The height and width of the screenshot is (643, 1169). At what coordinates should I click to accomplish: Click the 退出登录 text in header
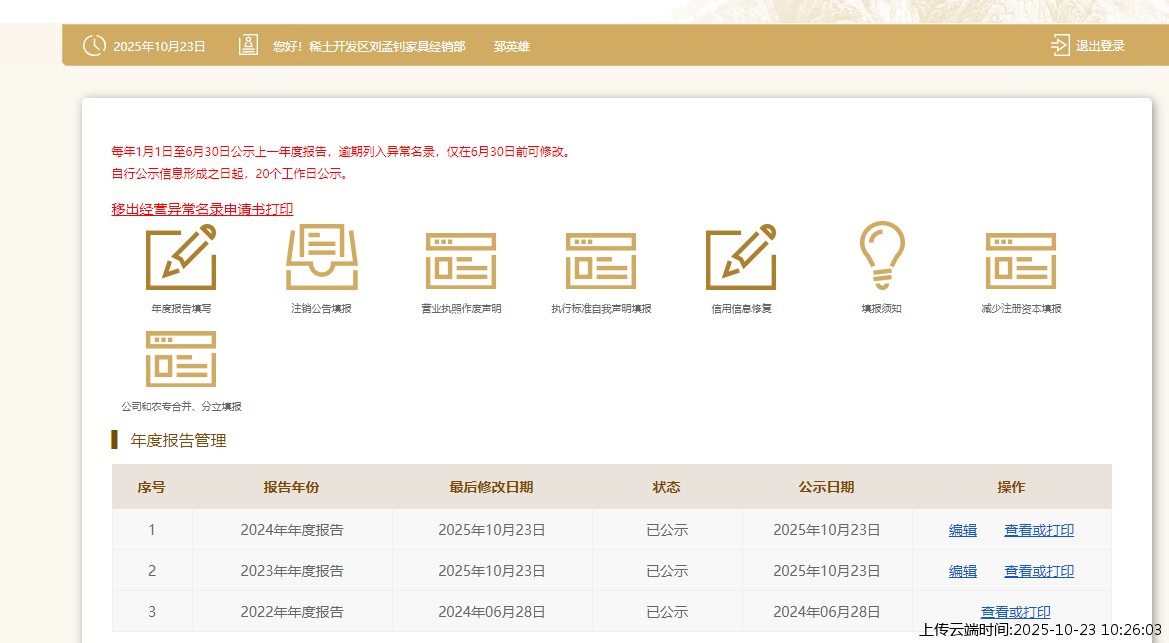1100,46
